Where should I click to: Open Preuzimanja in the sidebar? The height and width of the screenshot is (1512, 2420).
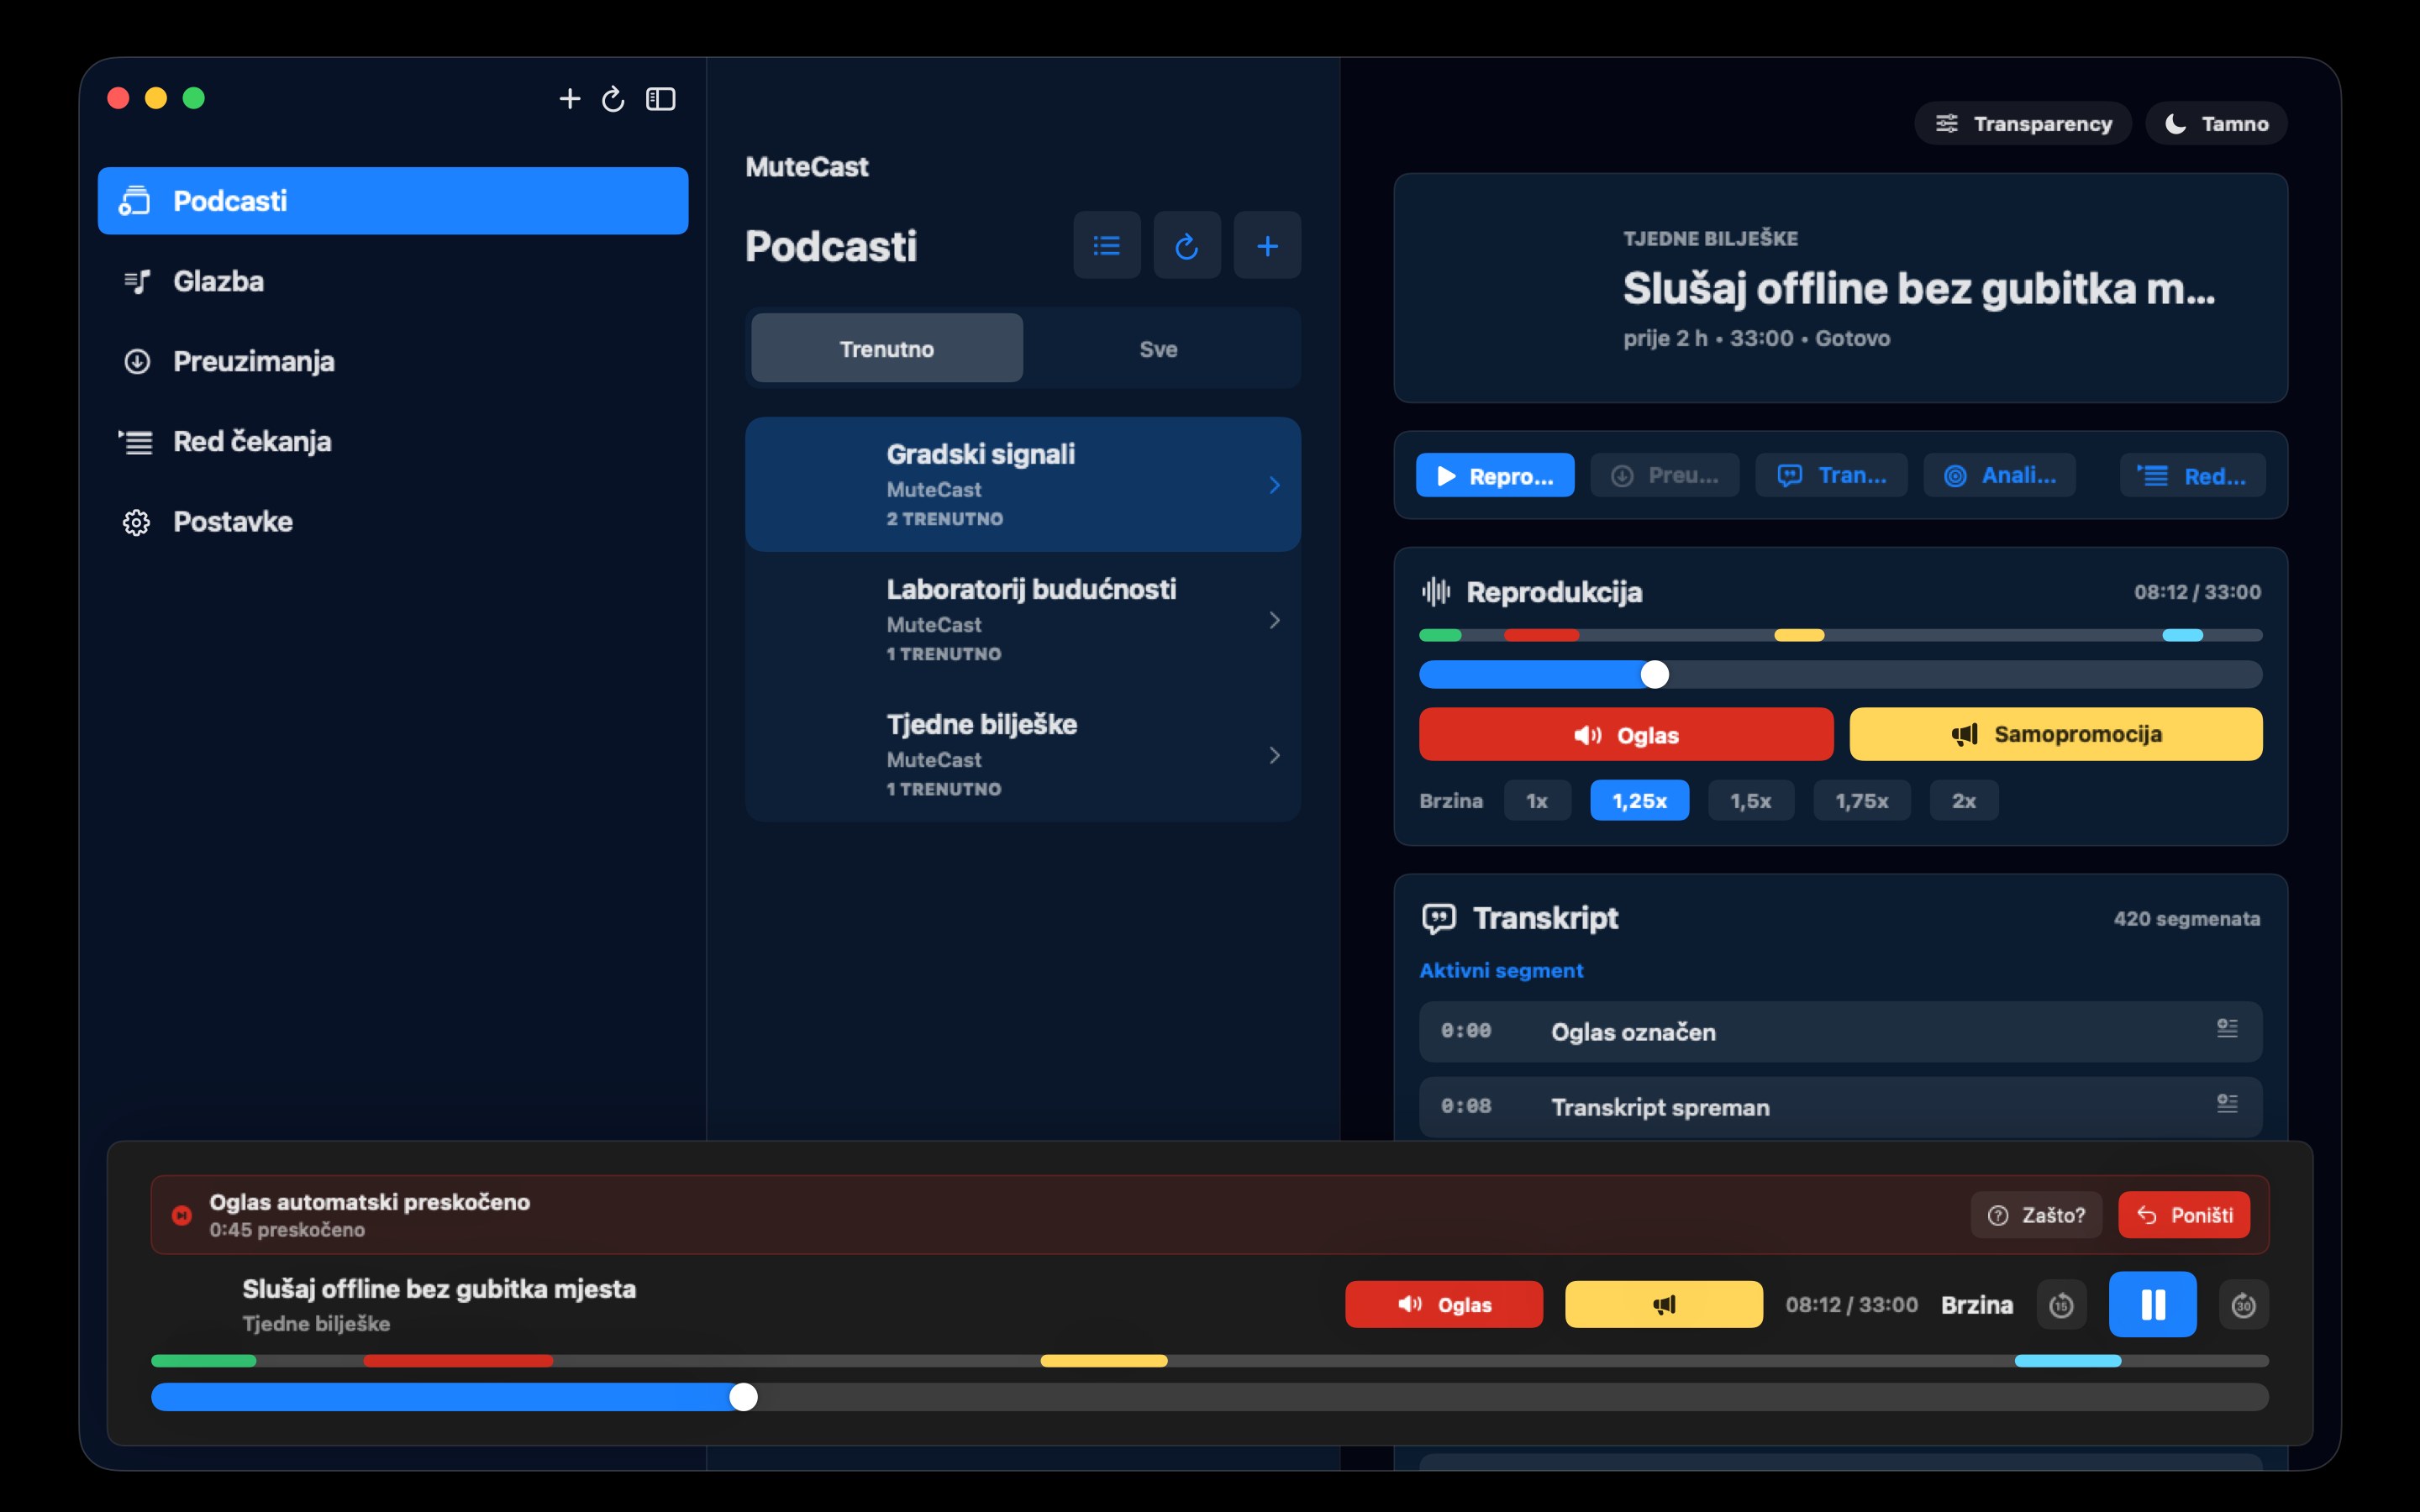pyautogui.click(x=393, y=361)
